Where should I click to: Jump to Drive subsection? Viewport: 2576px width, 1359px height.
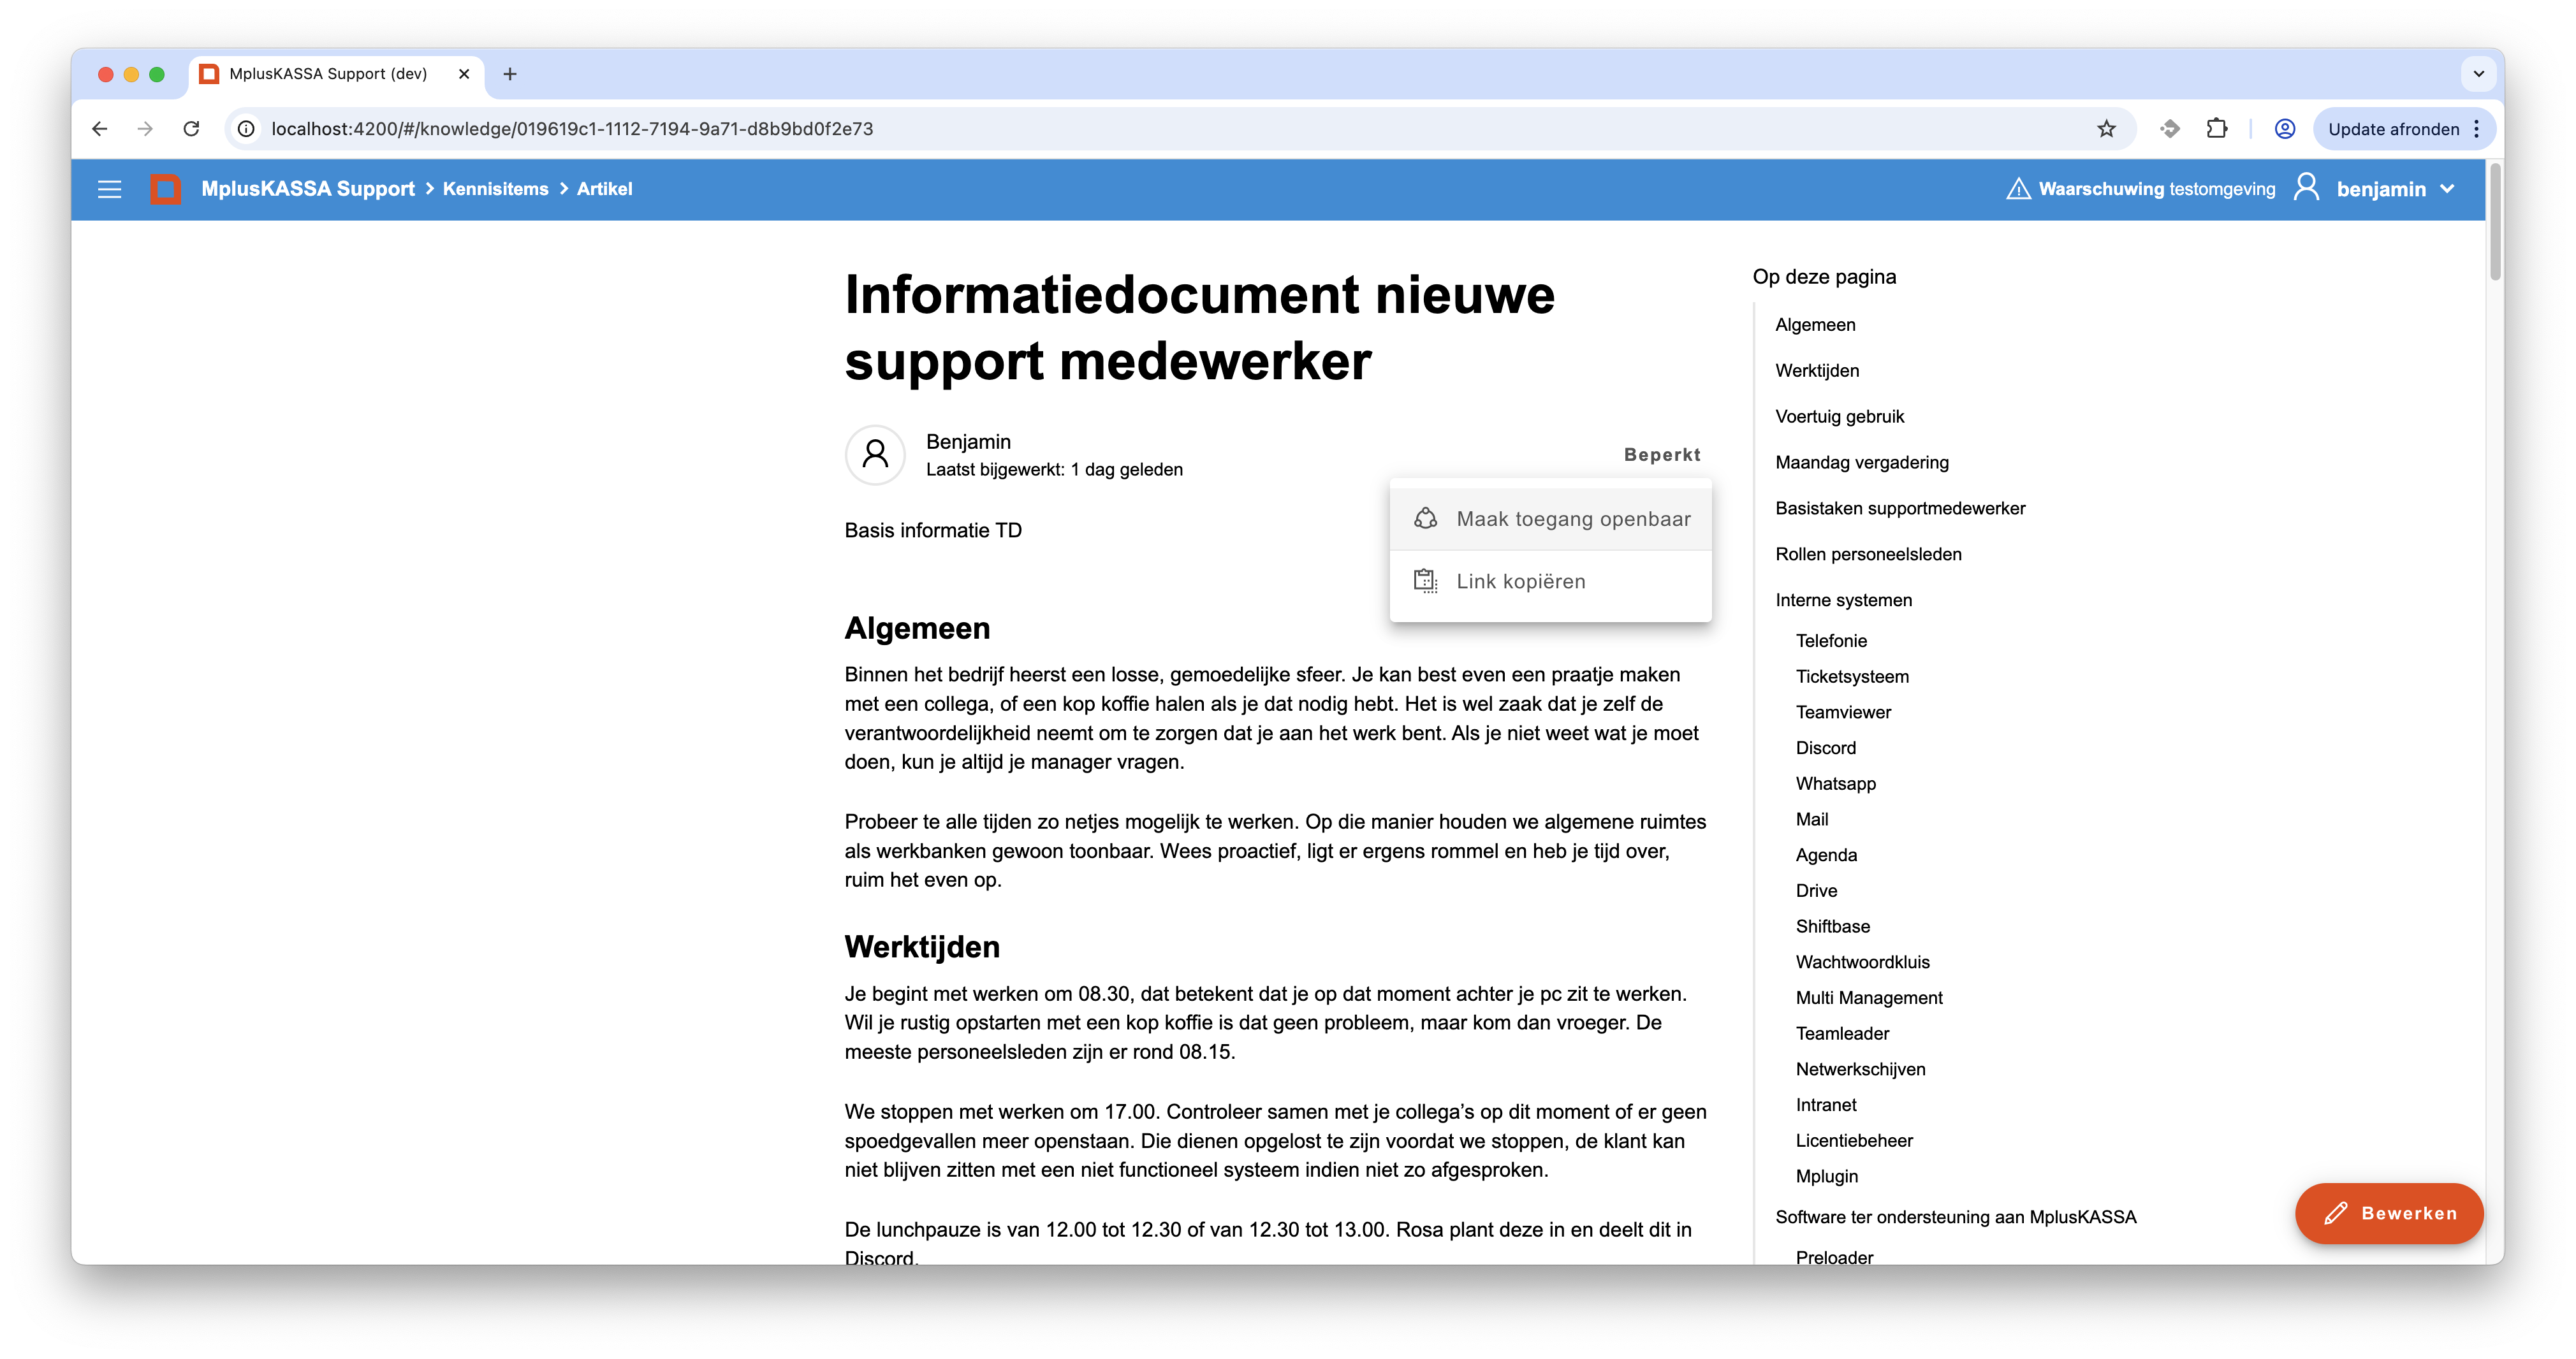1816,891
